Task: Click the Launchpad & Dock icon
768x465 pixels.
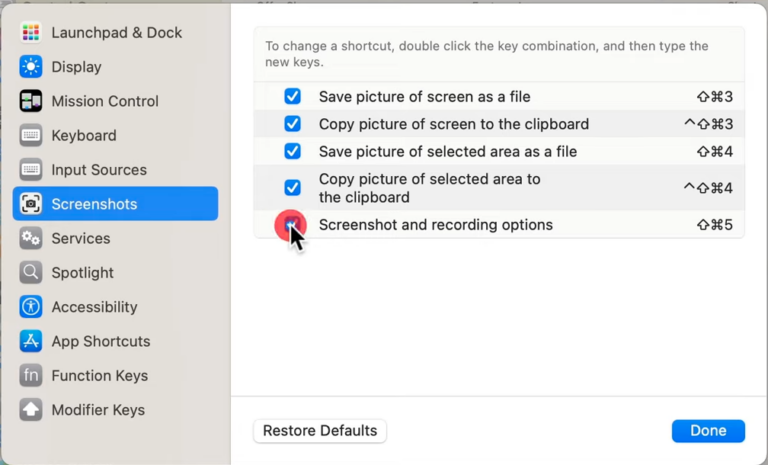Action: tap(30, 32)
